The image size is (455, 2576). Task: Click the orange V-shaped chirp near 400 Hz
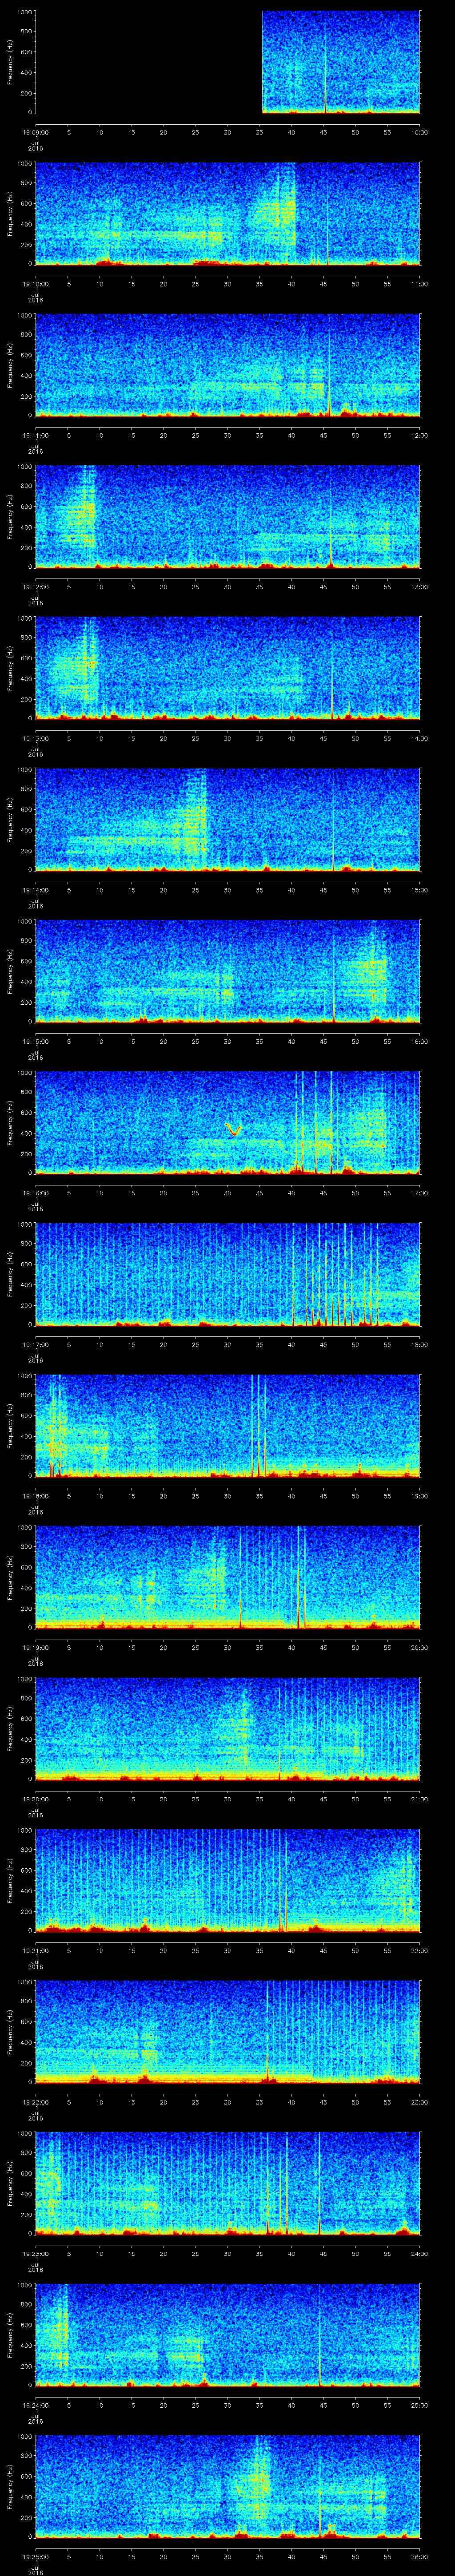234,1130
